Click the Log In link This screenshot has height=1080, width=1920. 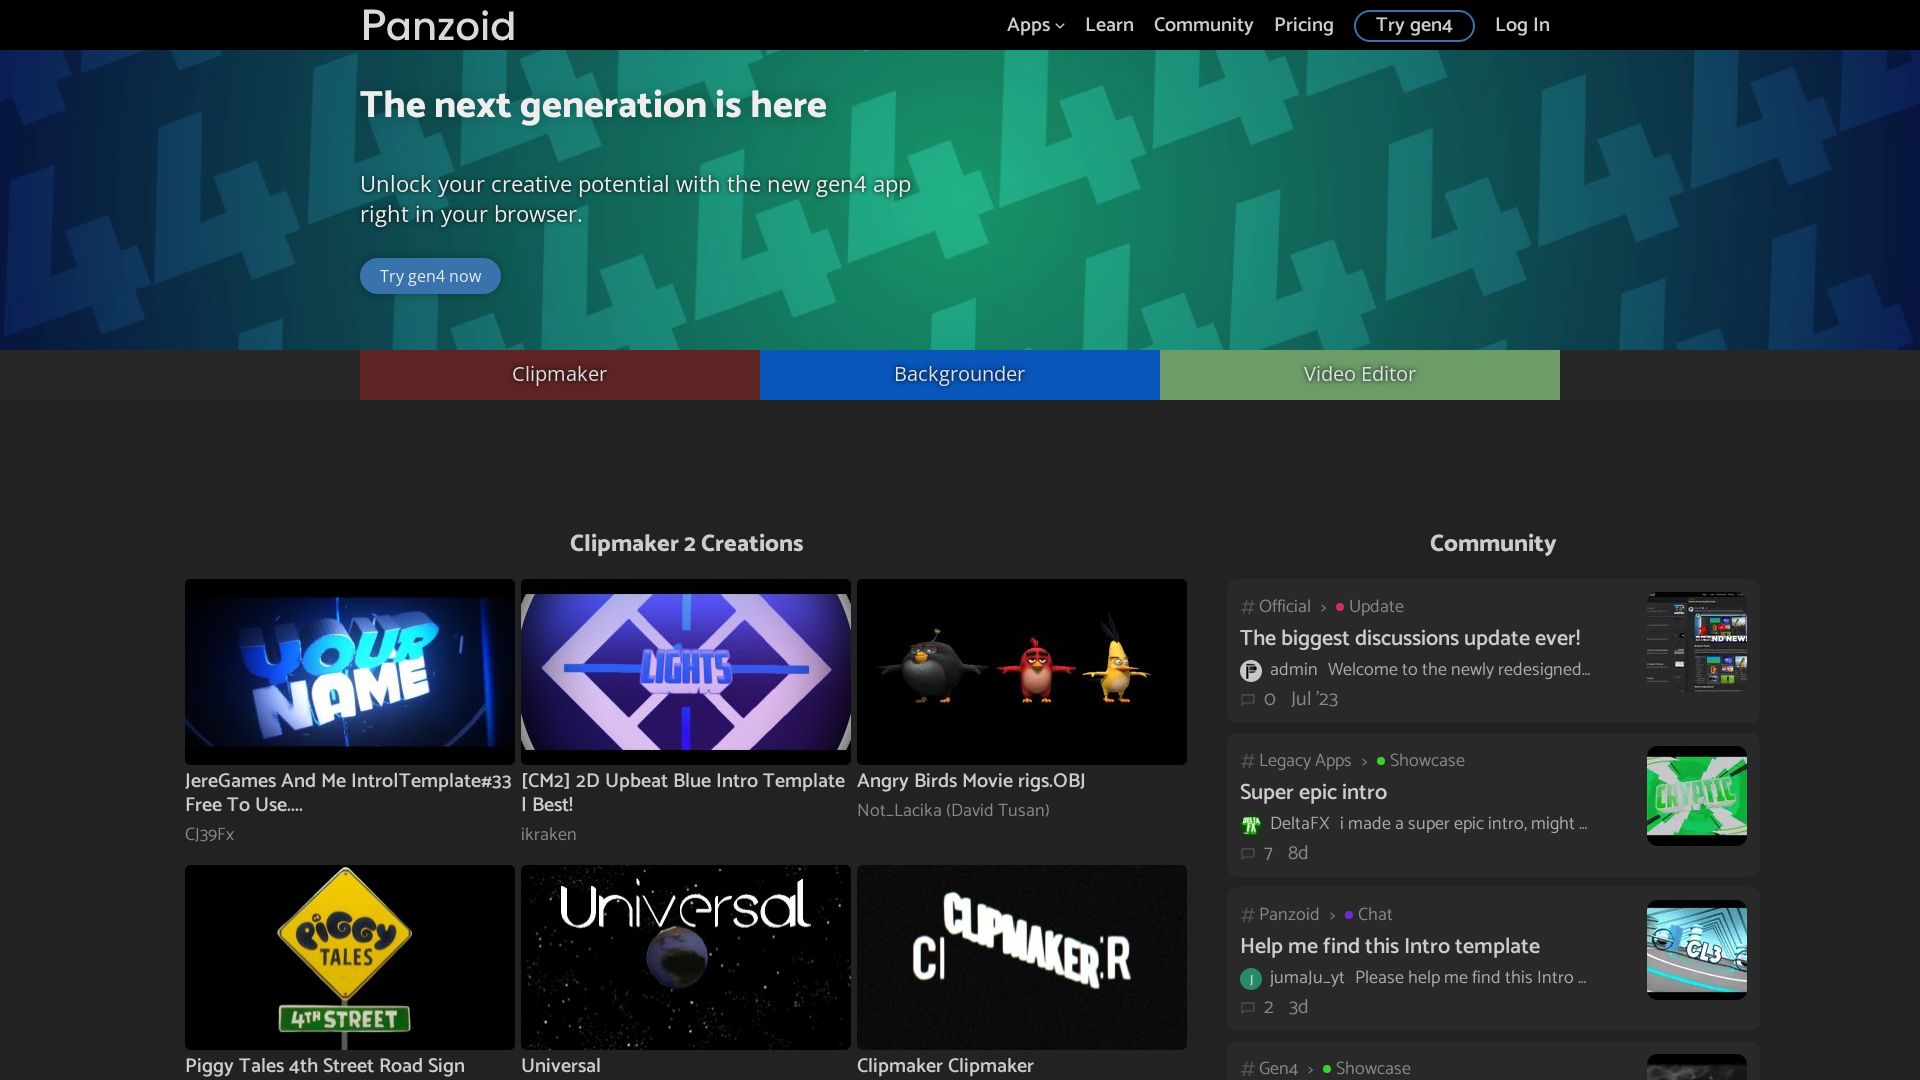point(1521,25)
